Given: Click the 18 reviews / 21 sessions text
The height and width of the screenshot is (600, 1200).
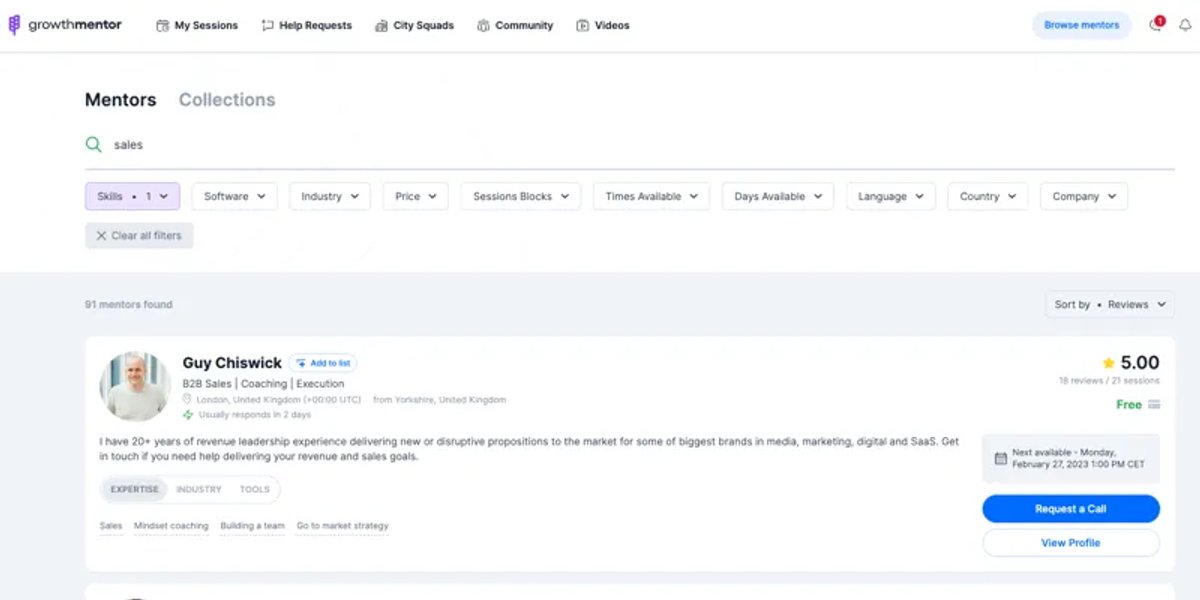Looking at the screenshot, I should pos(1109,381).
